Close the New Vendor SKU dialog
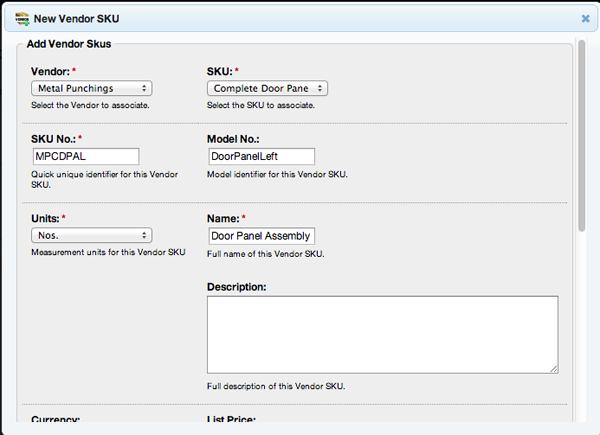 click(x=585, y=18)
